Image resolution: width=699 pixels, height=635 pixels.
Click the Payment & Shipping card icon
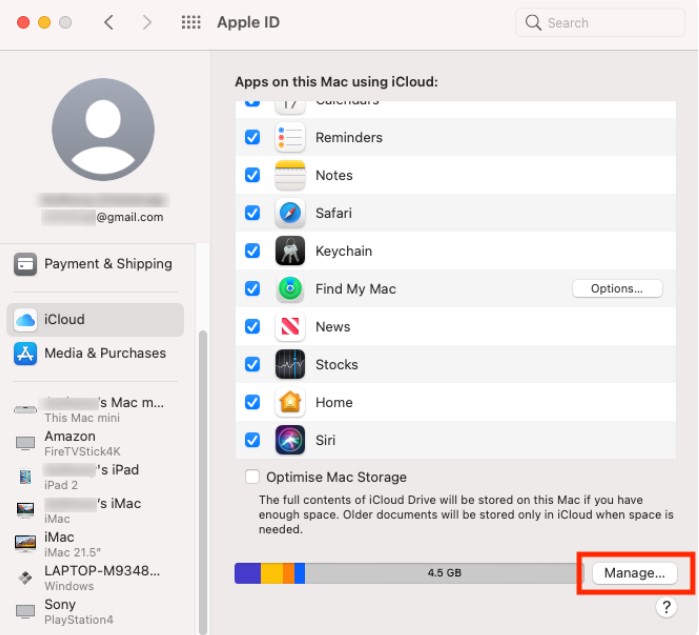click(x=25, y=264)
